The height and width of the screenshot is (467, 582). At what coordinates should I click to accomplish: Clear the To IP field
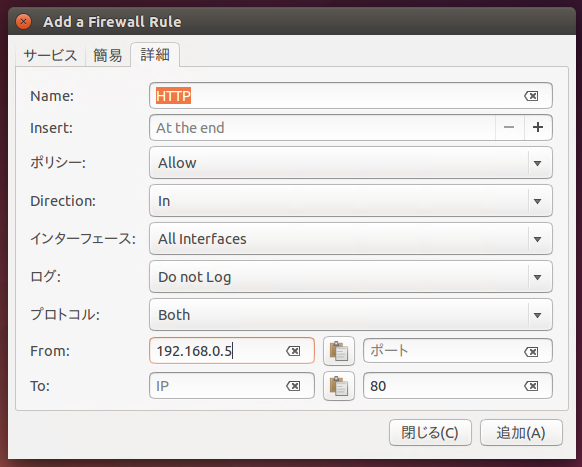click(x=293, y=386)
